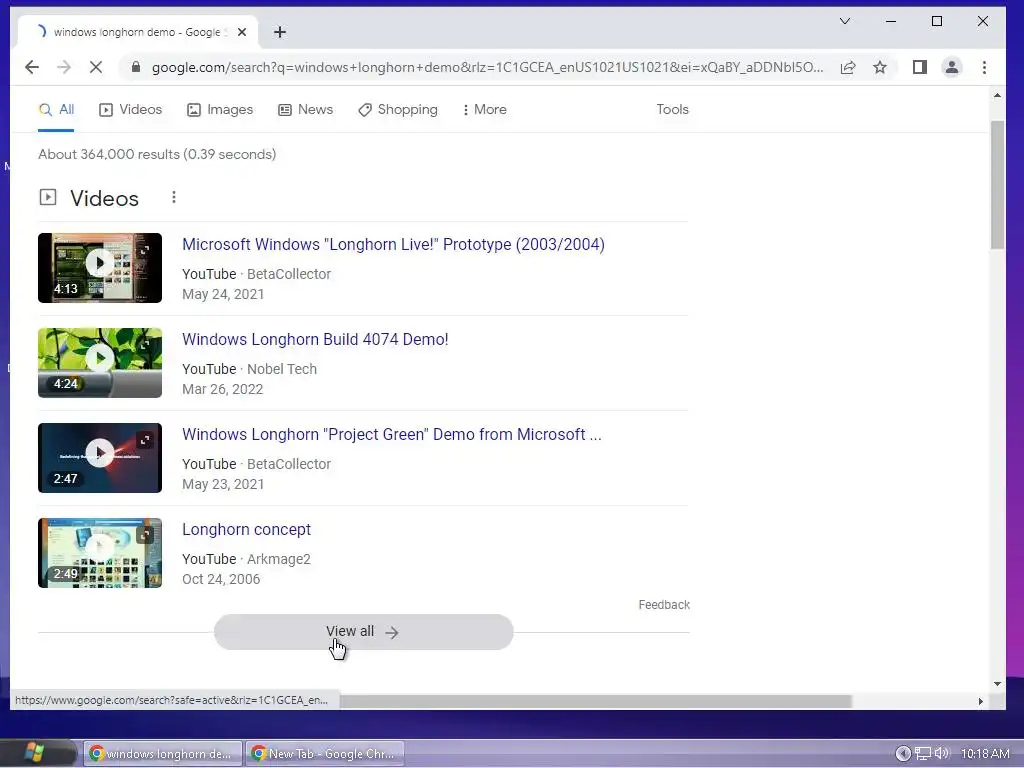1024x768 pixels.
Task: Play the 4:24 Build 4074 thumbnail
Action: pos(100,362)
